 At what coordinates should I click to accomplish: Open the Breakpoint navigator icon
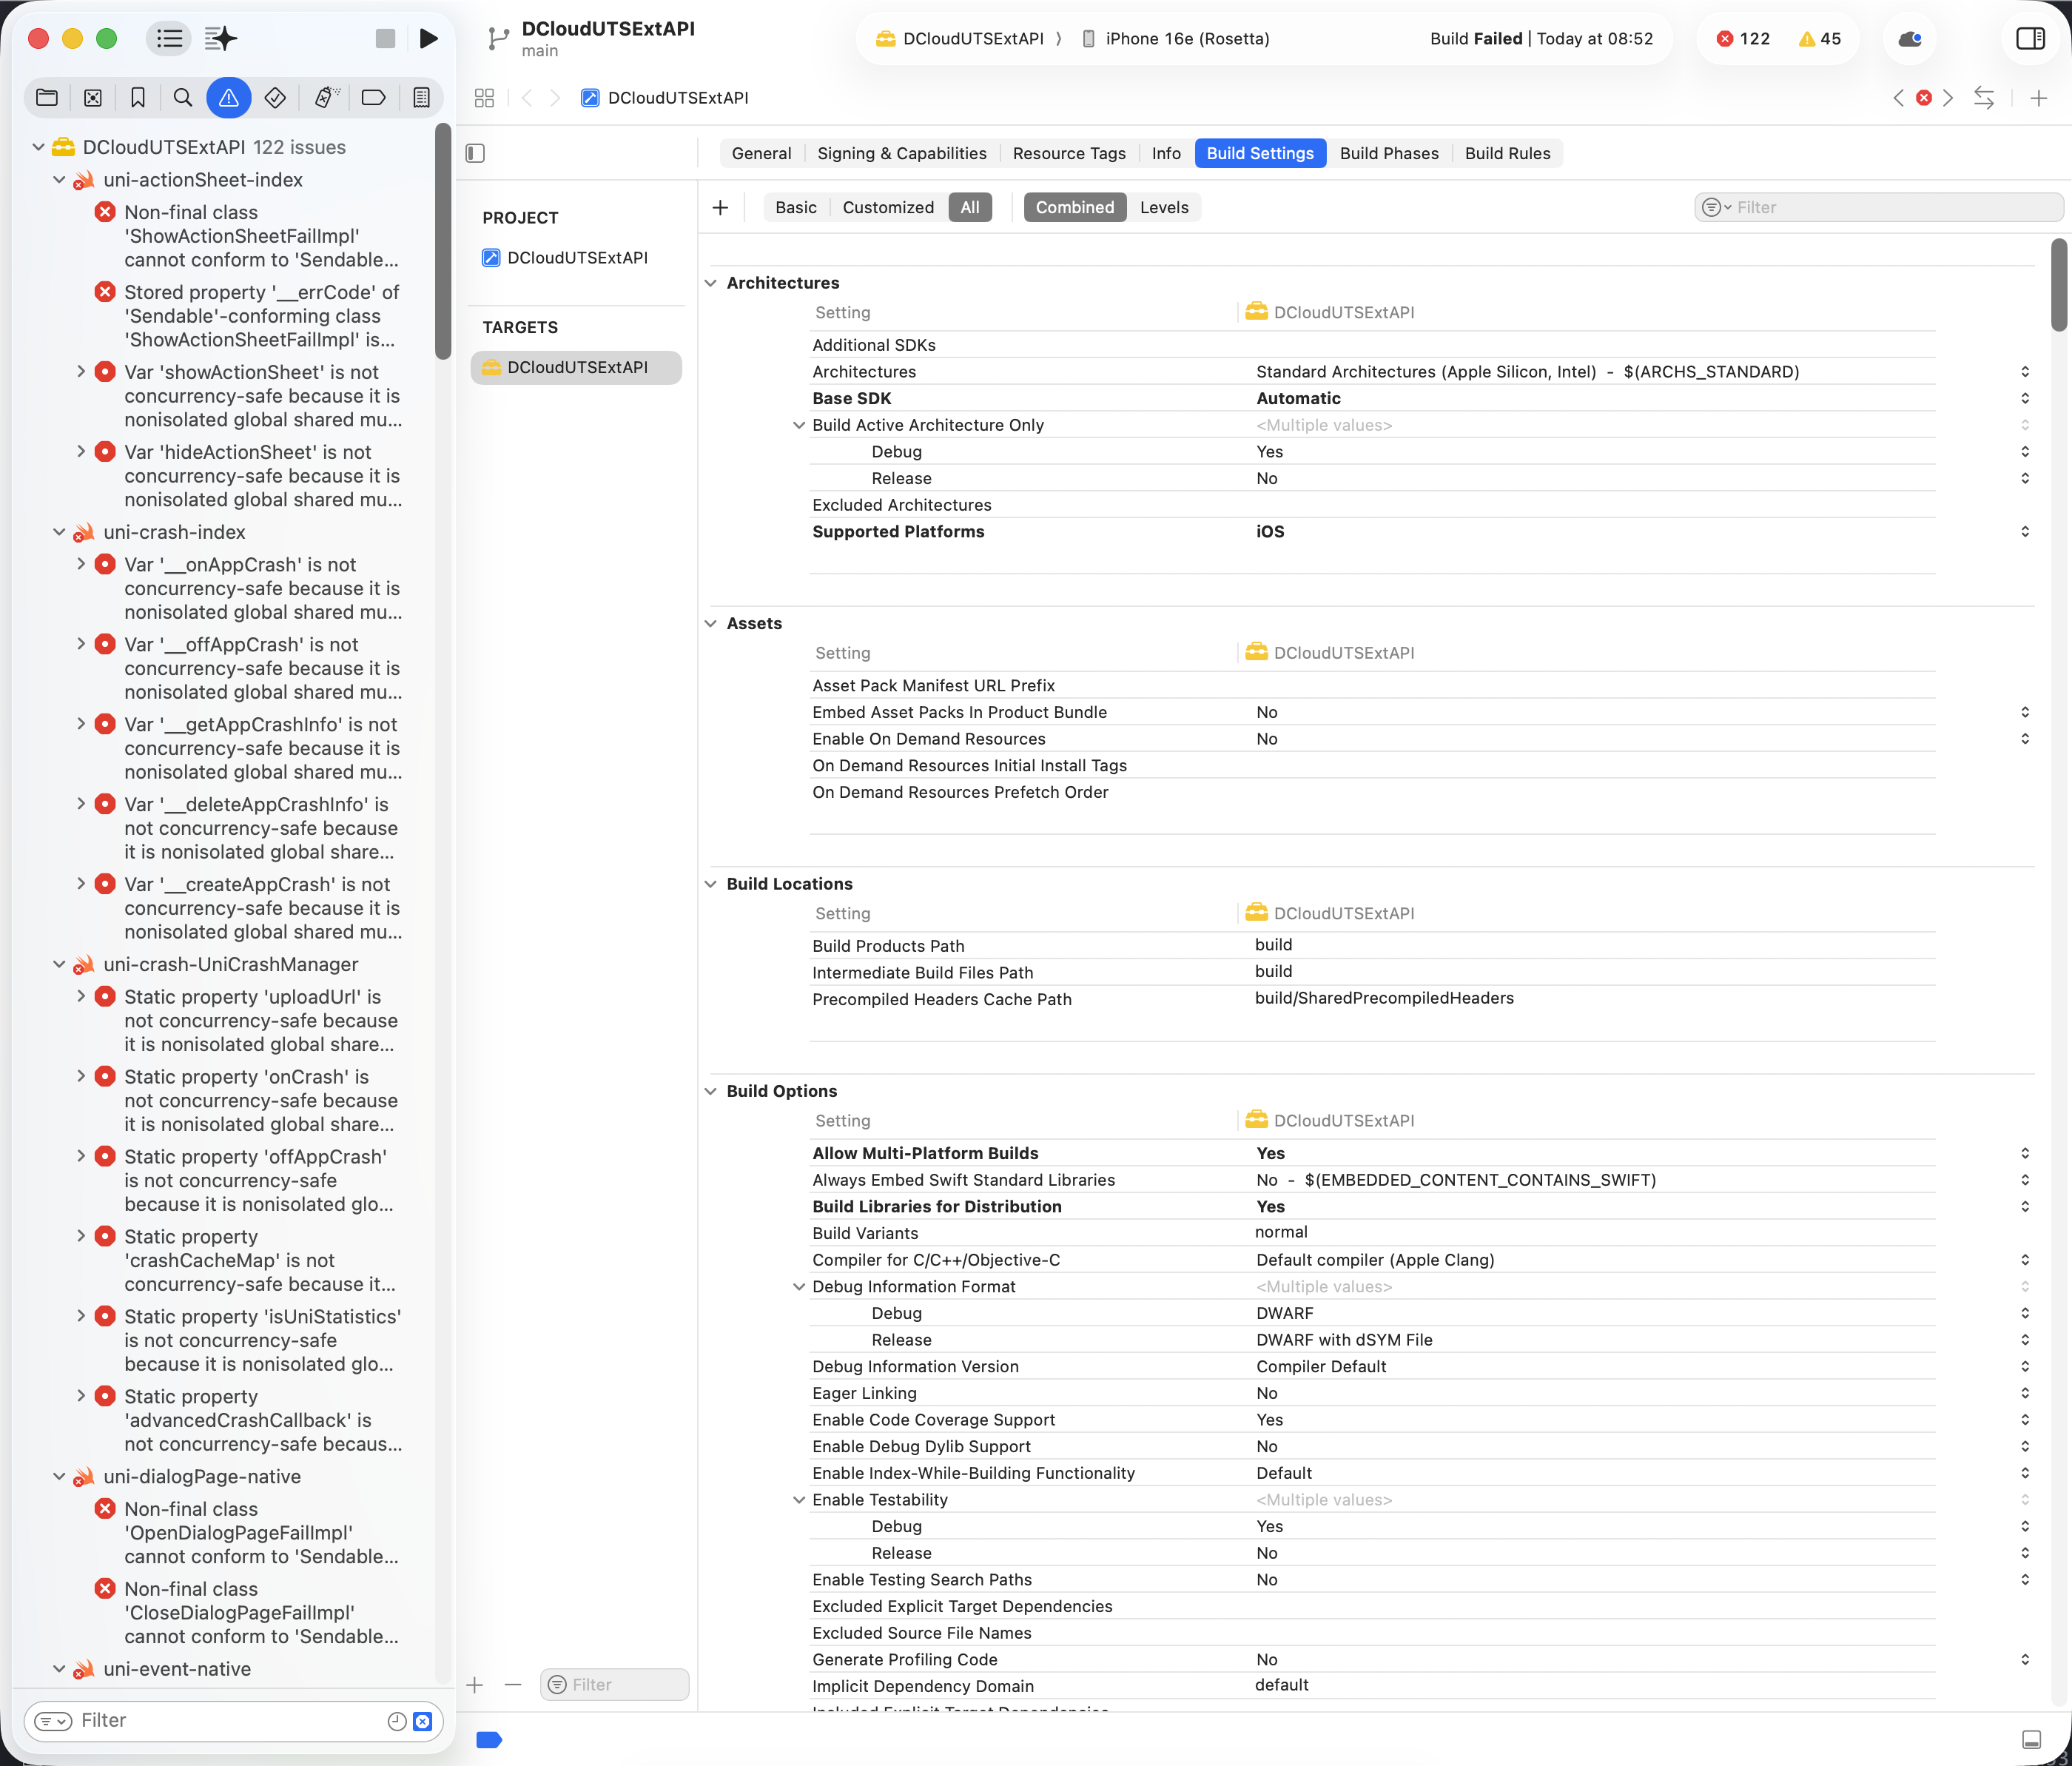tap(373, 98)
